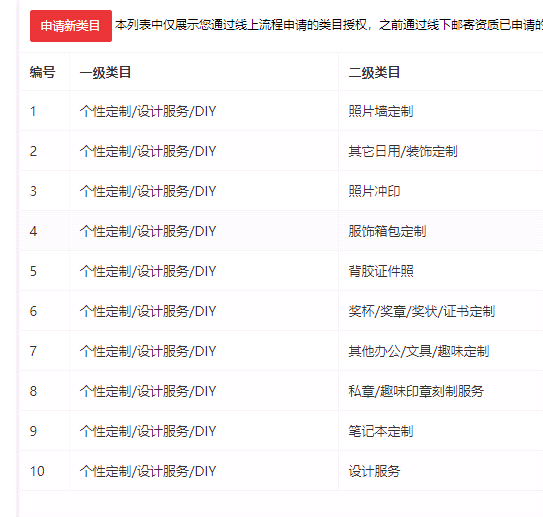
Task: Click the 照片墙定制 cell
Action: point(381,111)
